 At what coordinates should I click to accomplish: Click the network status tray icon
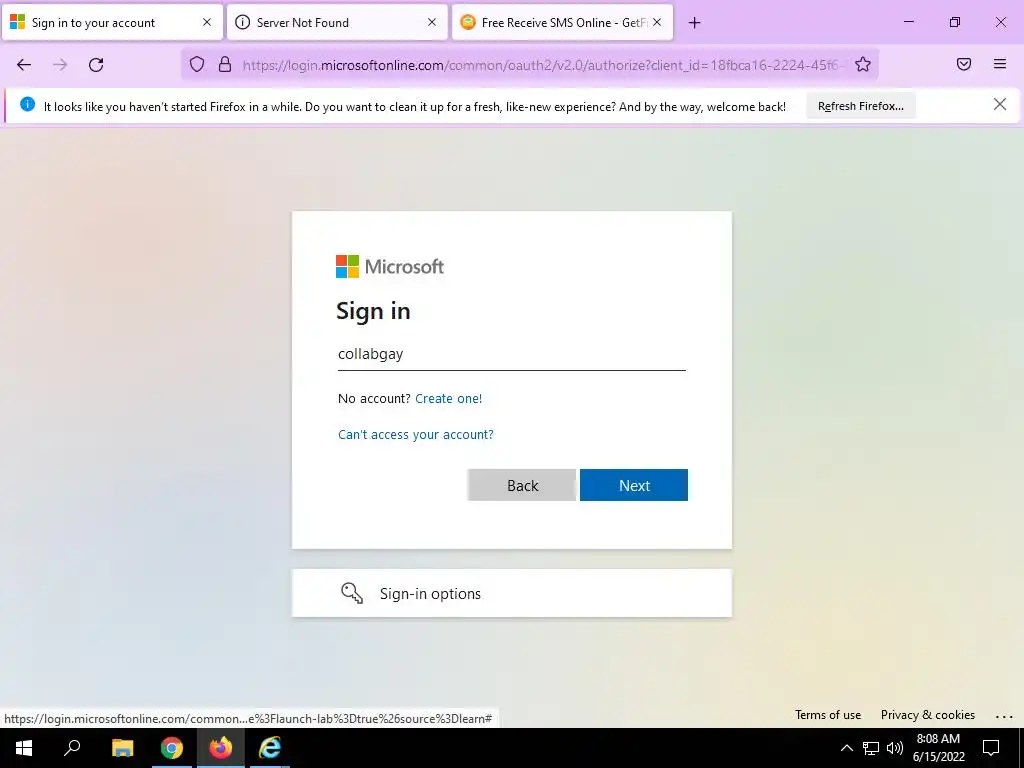pyautogui.click(x=871, y=748)
